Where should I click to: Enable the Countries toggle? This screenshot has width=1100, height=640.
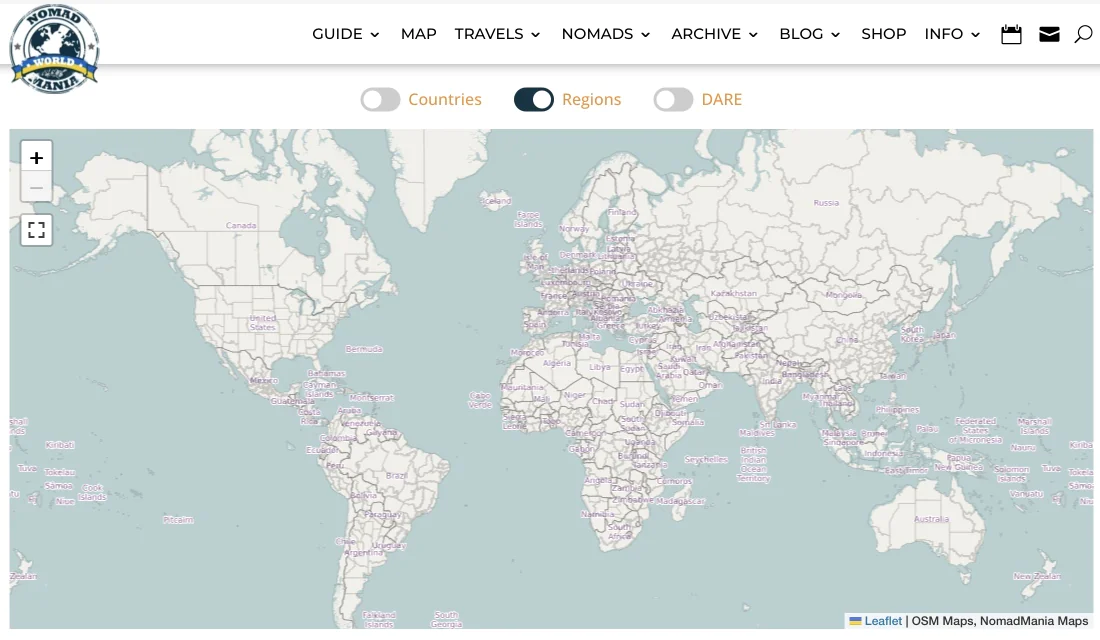[381, 99]
